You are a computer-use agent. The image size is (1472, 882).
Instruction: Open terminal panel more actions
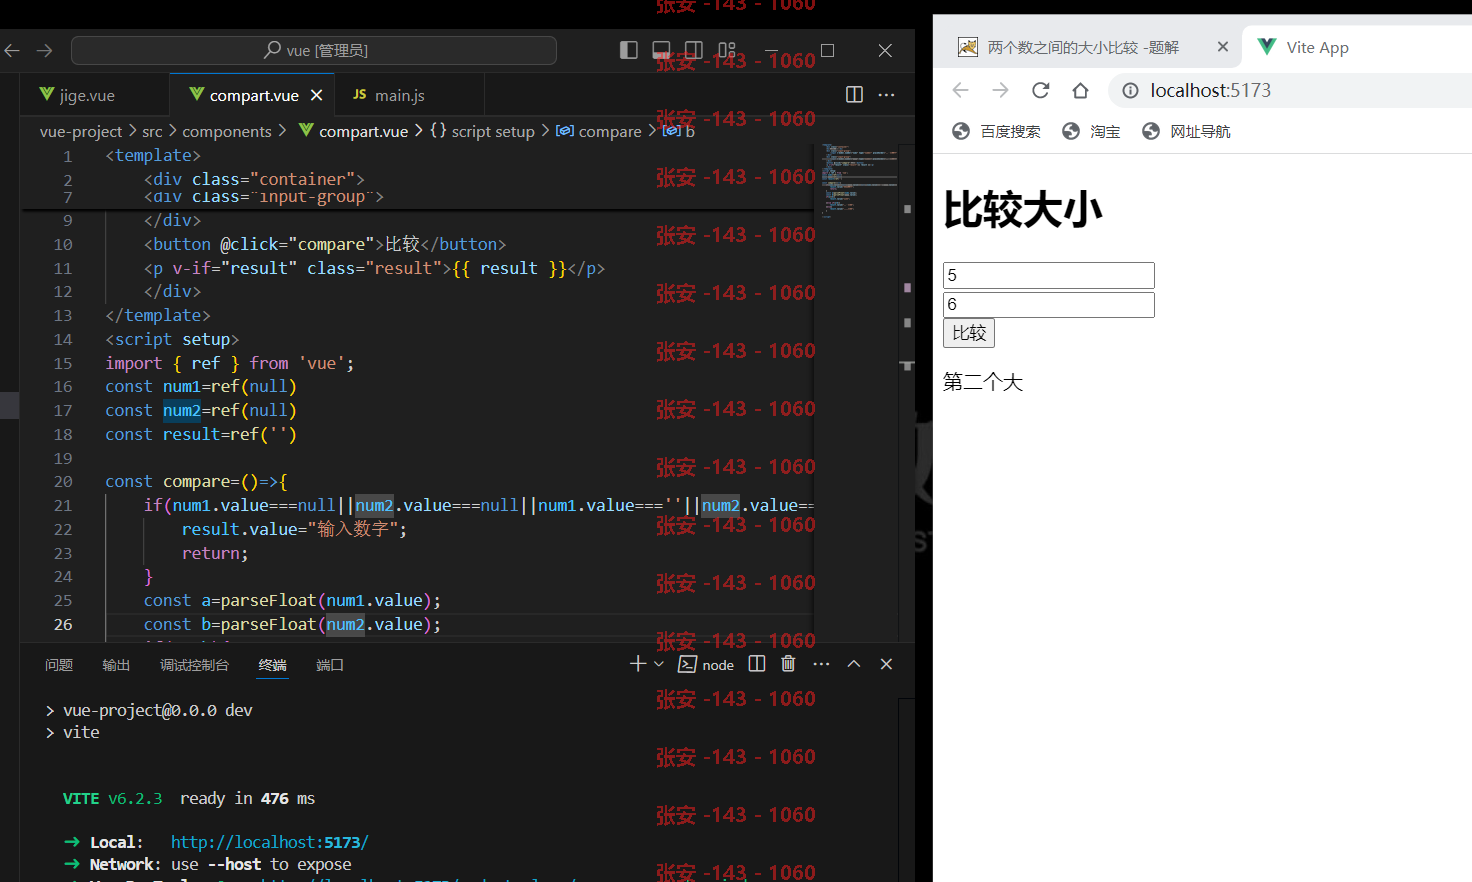point(821,664)
